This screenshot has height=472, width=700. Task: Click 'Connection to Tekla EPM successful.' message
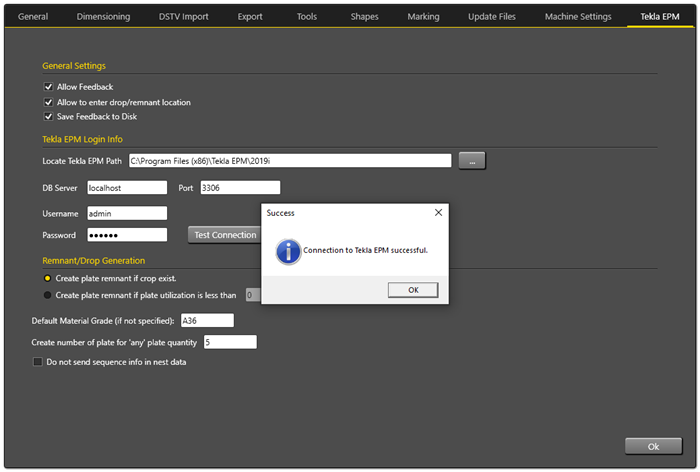pyautogui.click(x=365, y=250)
